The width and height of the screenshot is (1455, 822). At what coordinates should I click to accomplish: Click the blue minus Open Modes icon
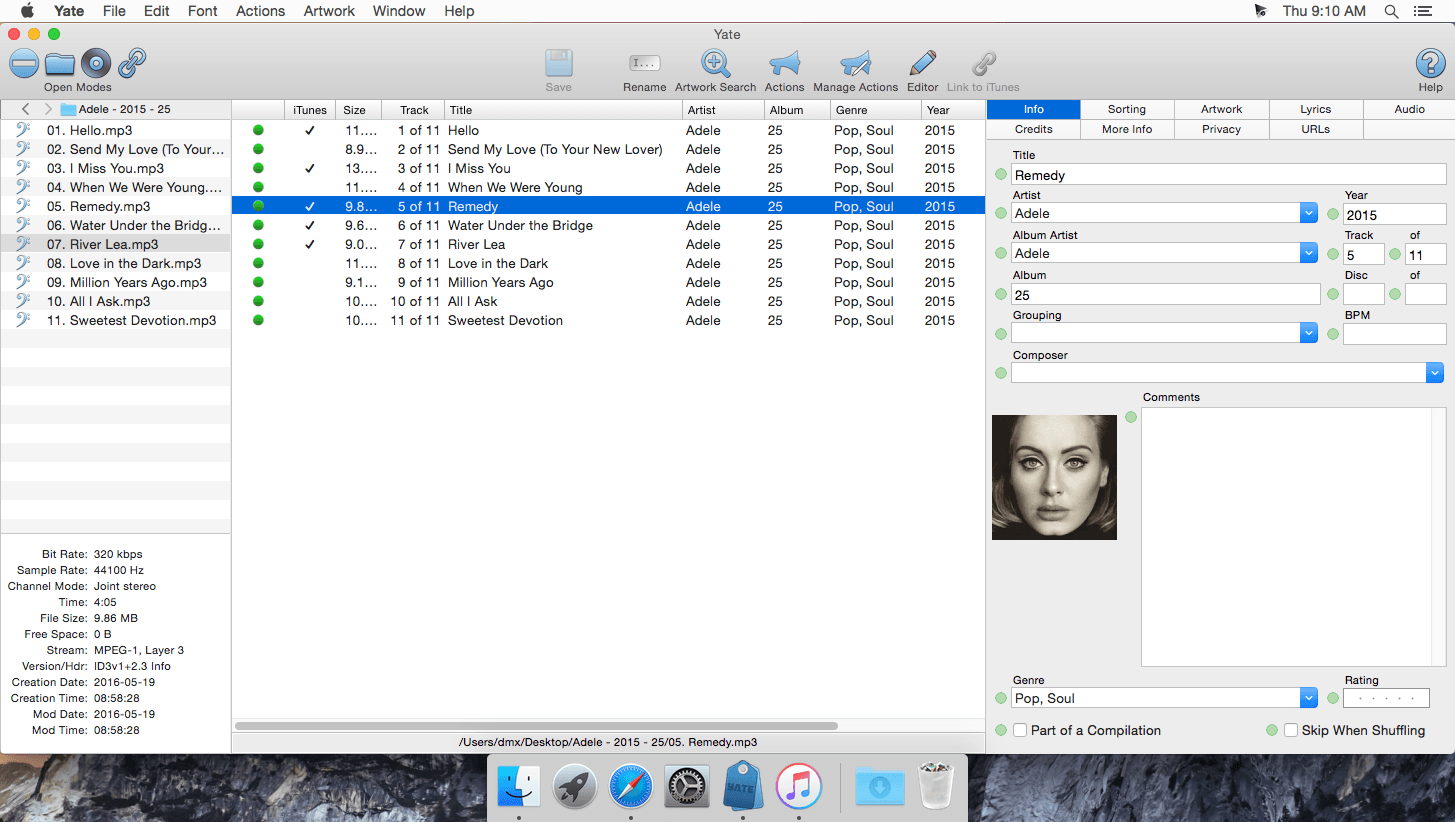pyautogui.click(x=24, y=64)
